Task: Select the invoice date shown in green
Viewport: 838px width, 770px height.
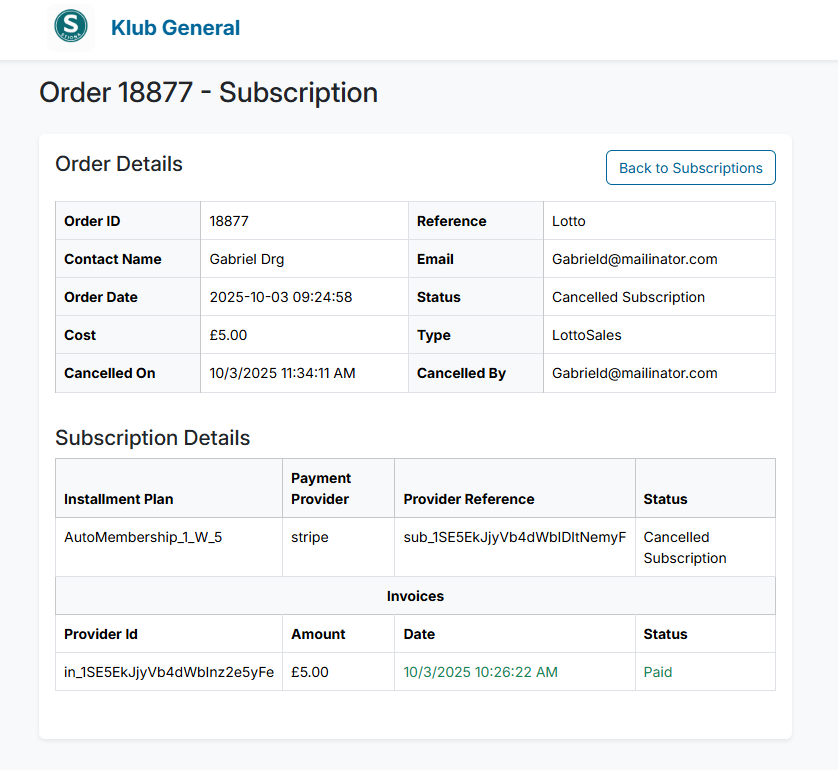Action: [480, 672]
